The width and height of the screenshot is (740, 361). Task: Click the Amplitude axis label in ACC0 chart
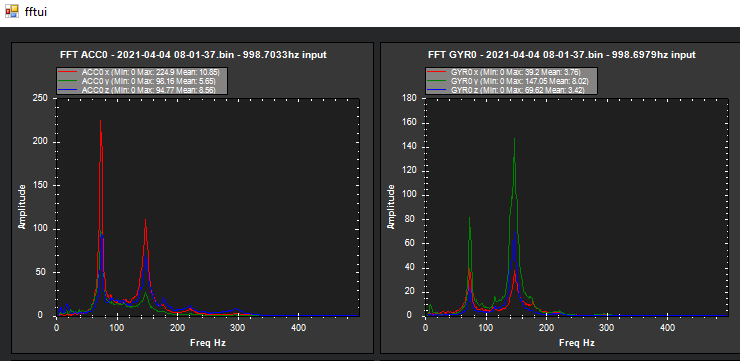coord(22,207)
